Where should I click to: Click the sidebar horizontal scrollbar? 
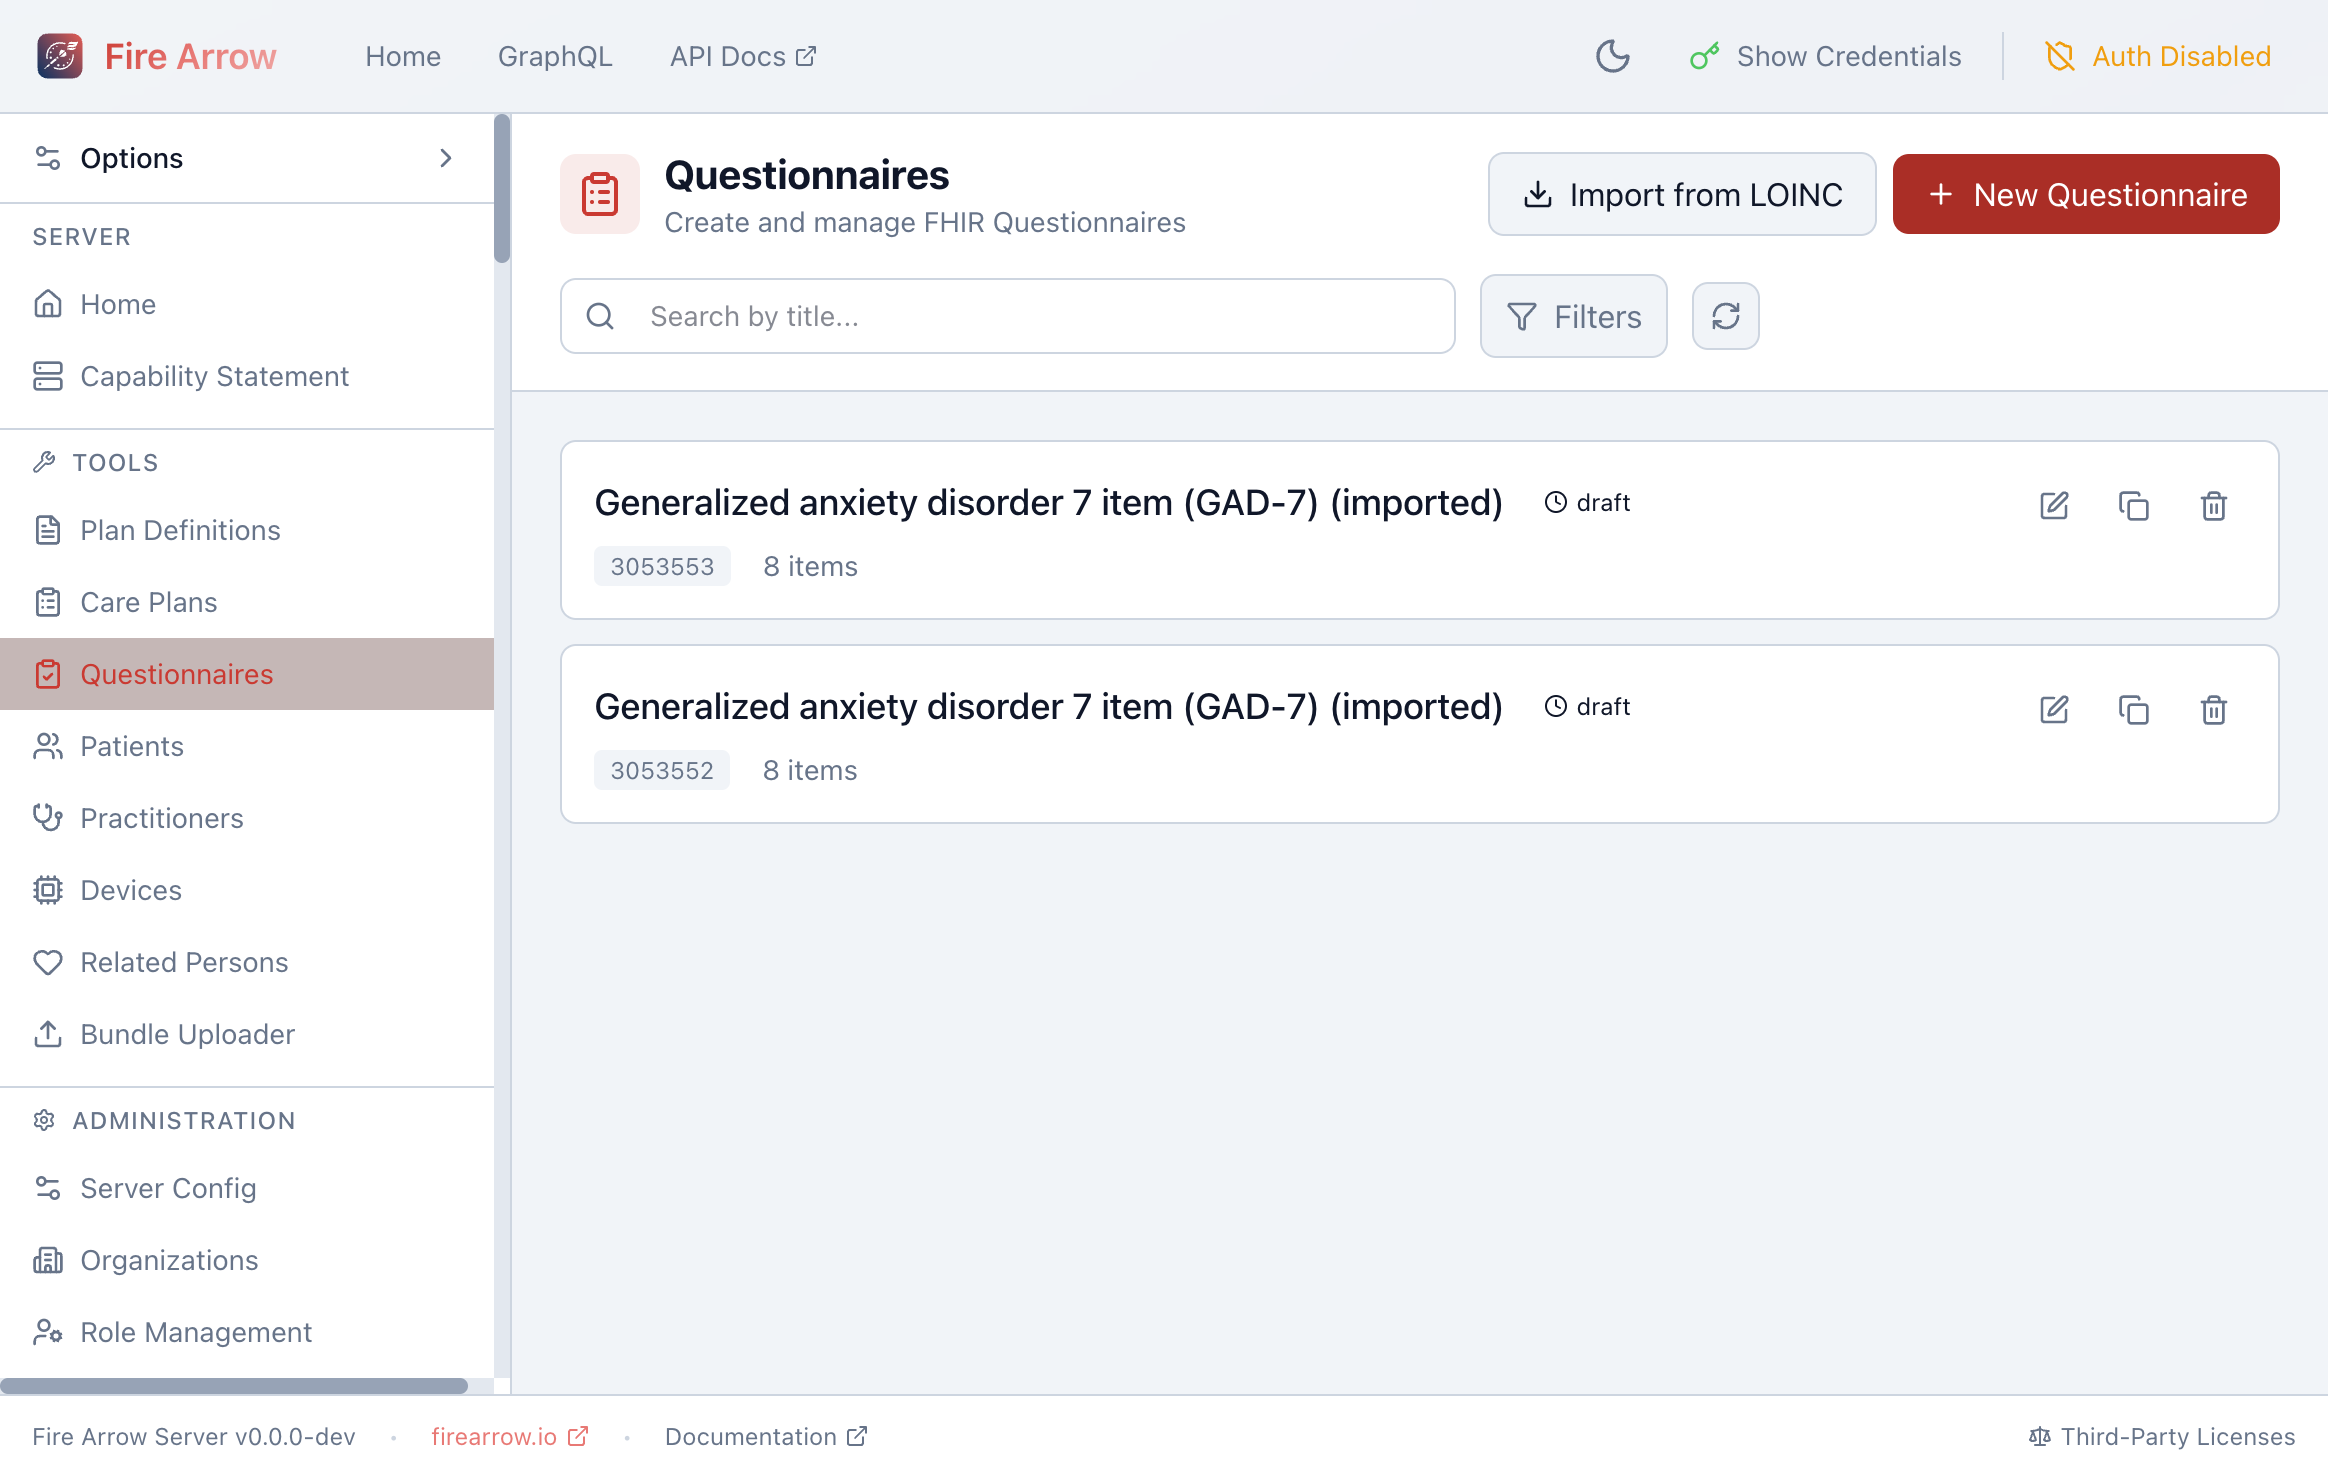coord(234,1386)
